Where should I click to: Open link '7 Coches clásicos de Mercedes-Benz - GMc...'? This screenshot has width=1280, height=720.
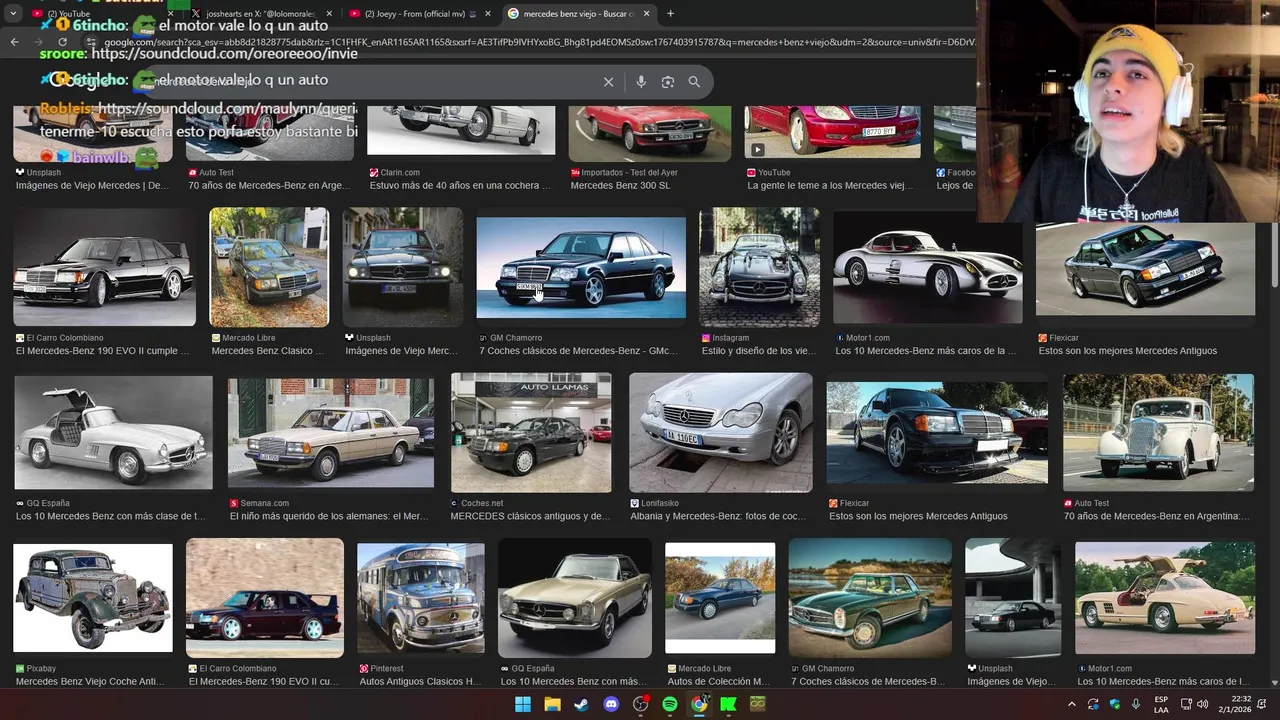tap(578, 351)
